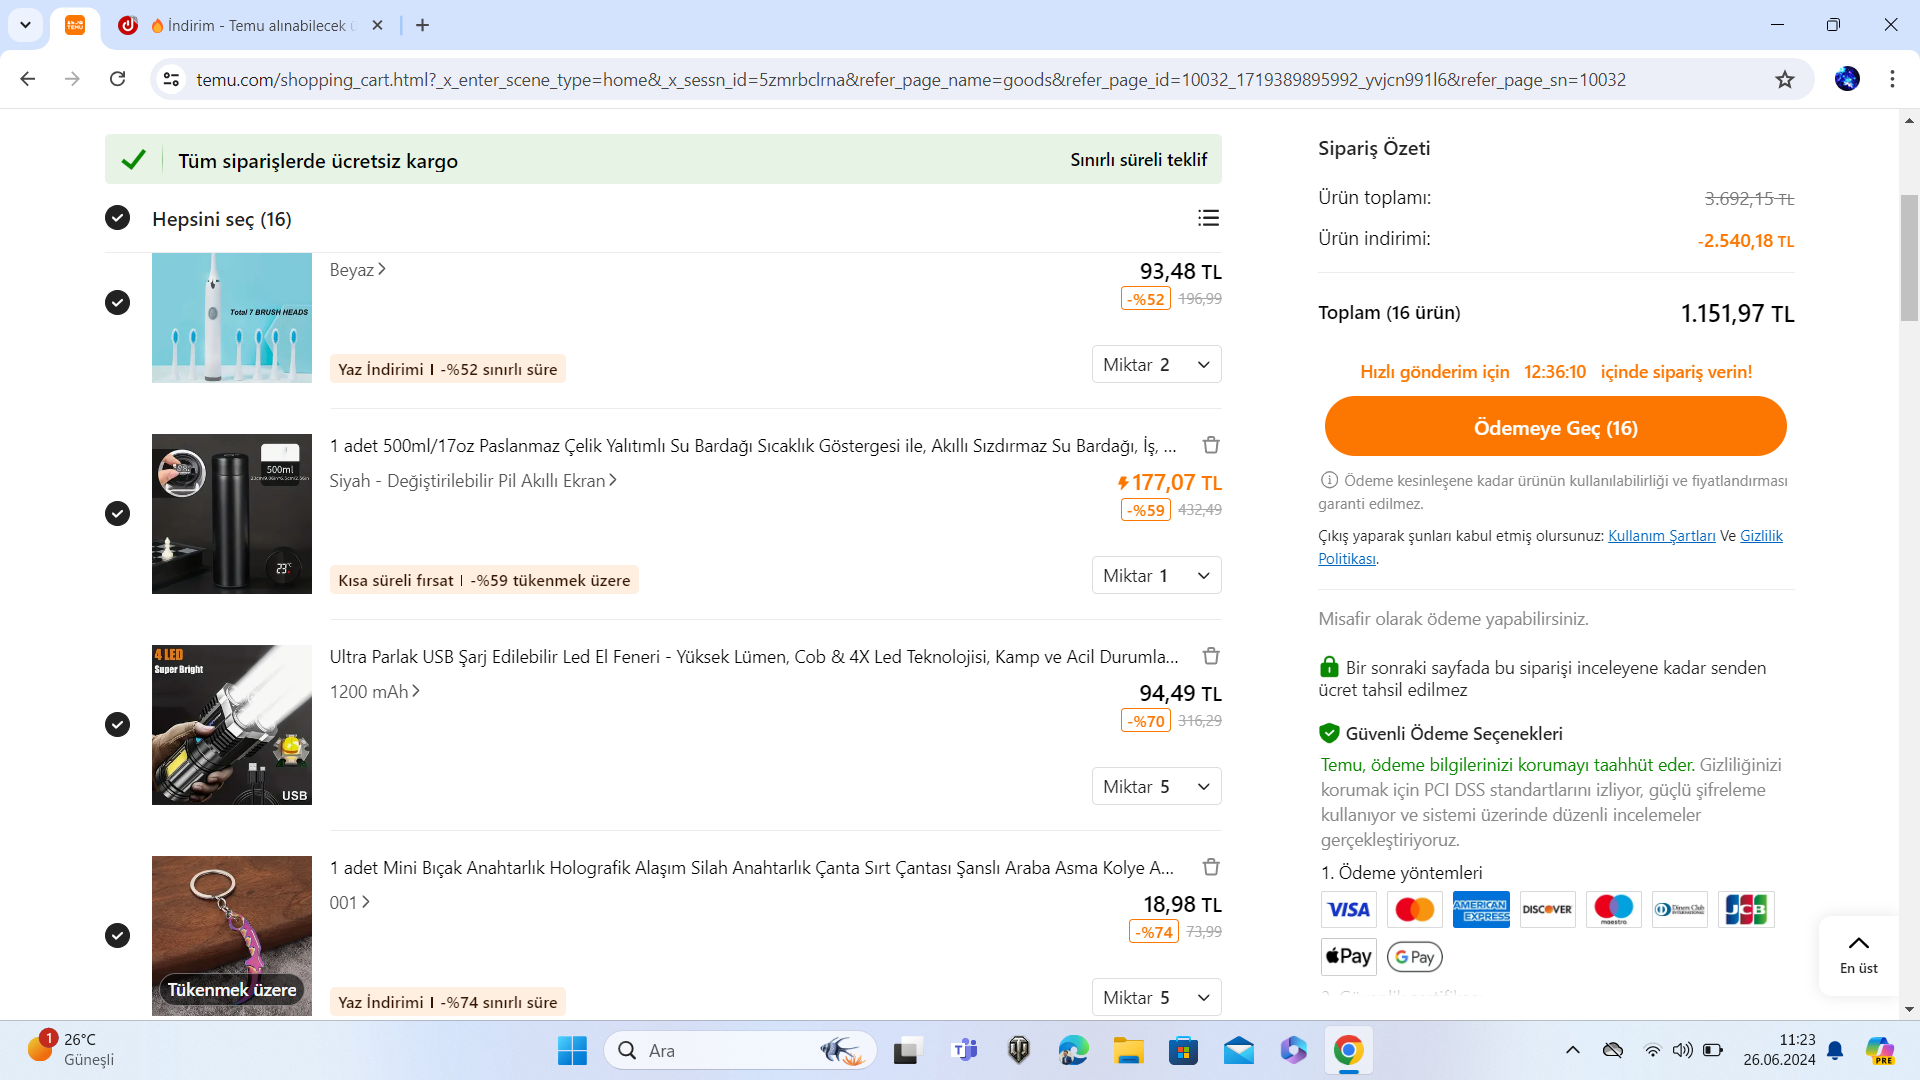Viewport: 1920px width, 1080px height.
Task: Open the keychain knife product thumbnail
Action: [232, 936]
